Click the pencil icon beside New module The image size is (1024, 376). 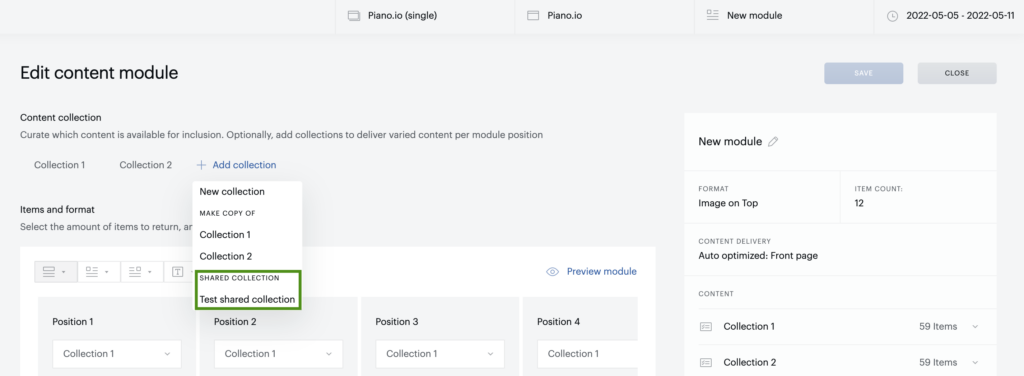pyautogui.click(x=773, y=142)
